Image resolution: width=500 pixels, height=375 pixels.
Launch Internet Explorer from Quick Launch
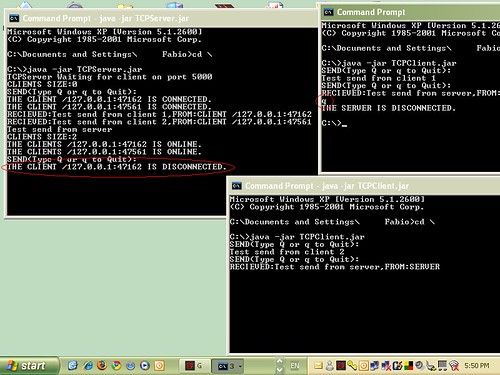click(x=88, y=366)
